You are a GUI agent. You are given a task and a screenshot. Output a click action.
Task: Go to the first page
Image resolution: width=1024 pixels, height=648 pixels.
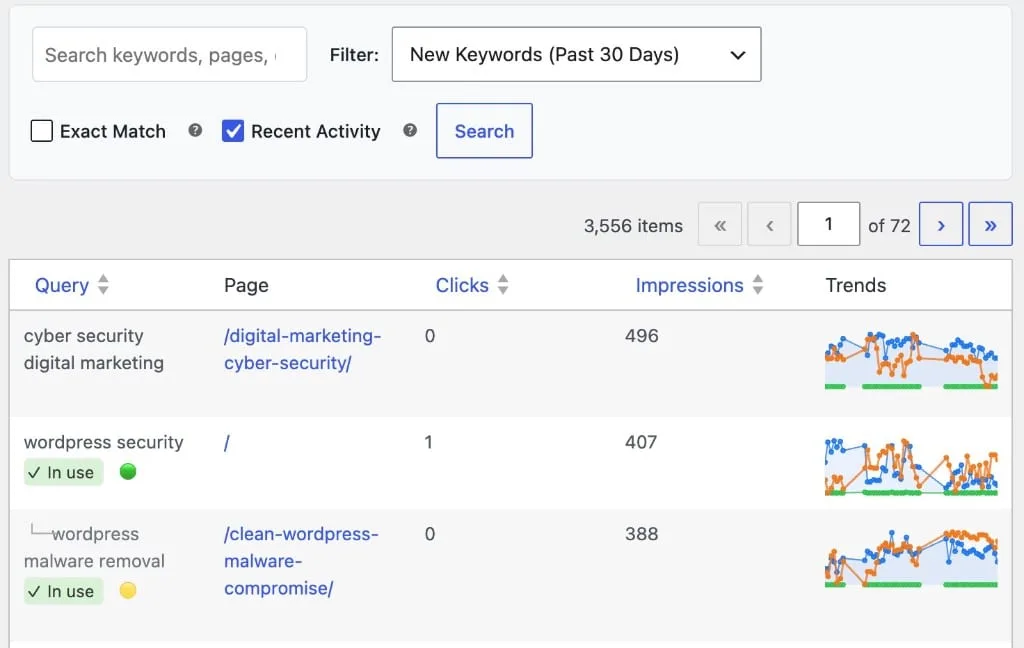click(720, 224)
